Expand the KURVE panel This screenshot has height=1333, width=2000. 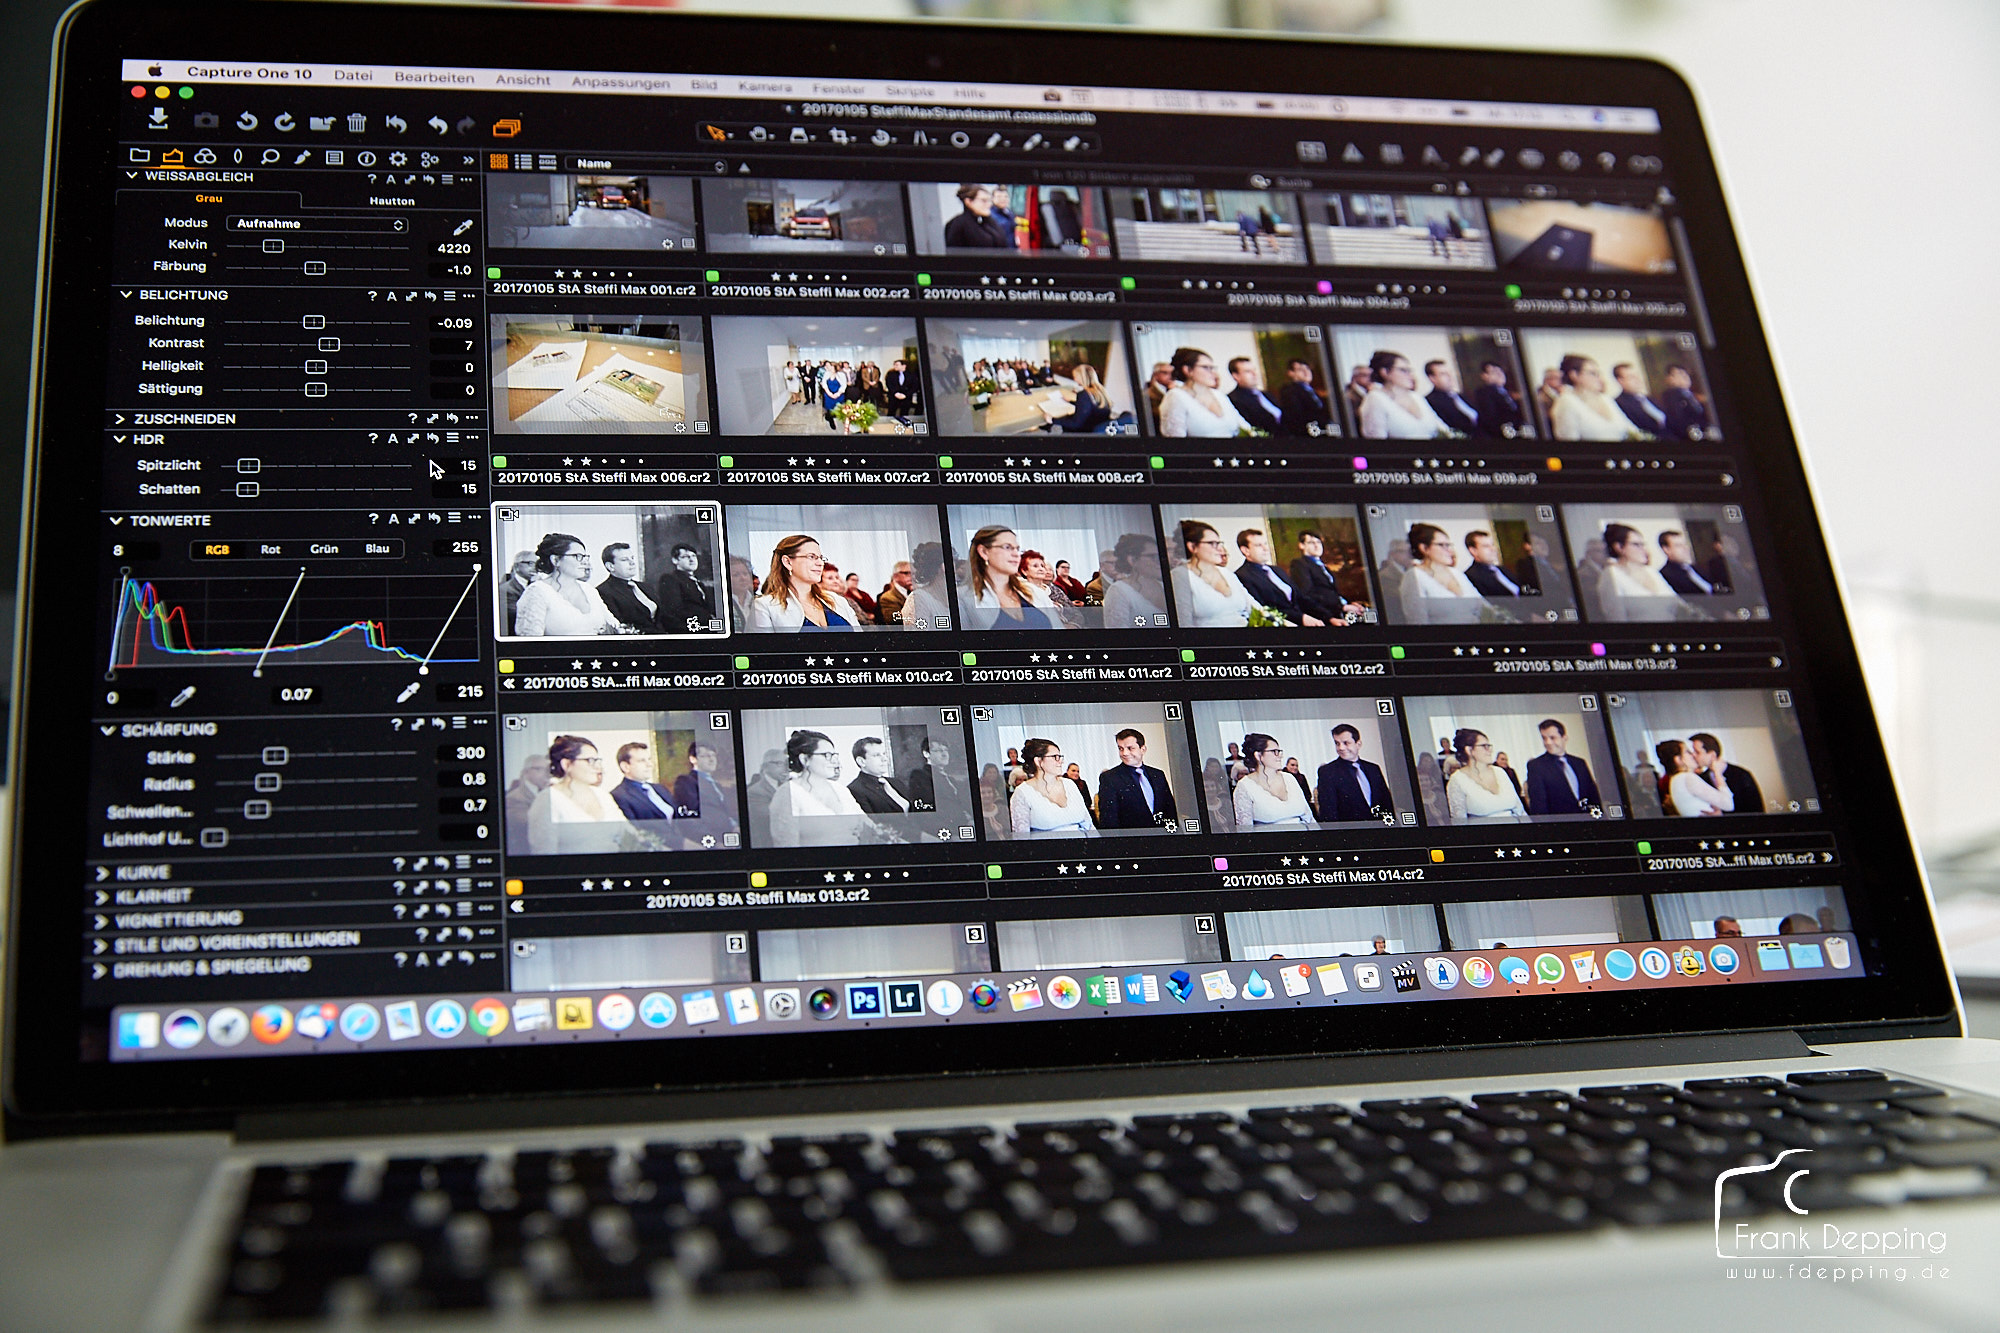102,873
